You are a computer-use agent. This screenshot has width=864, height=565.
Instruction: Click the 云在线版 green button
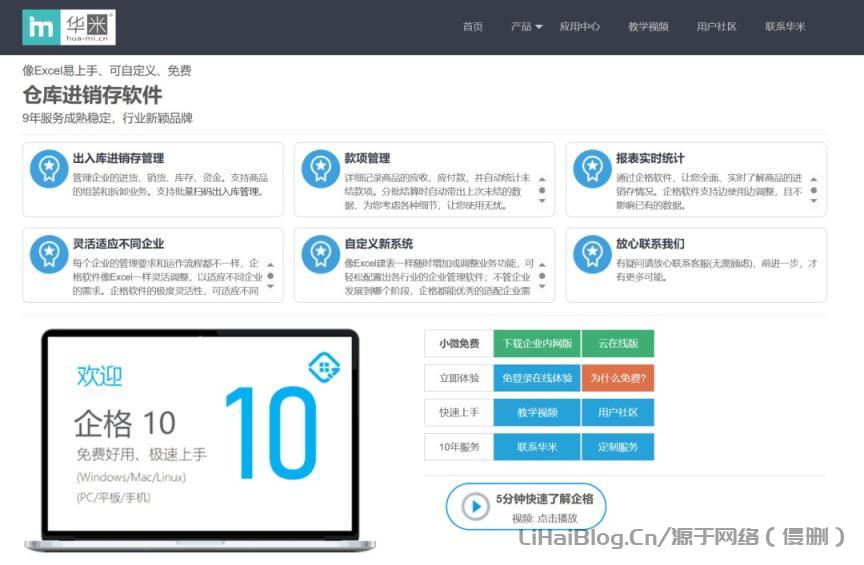[x=618, y=343]
